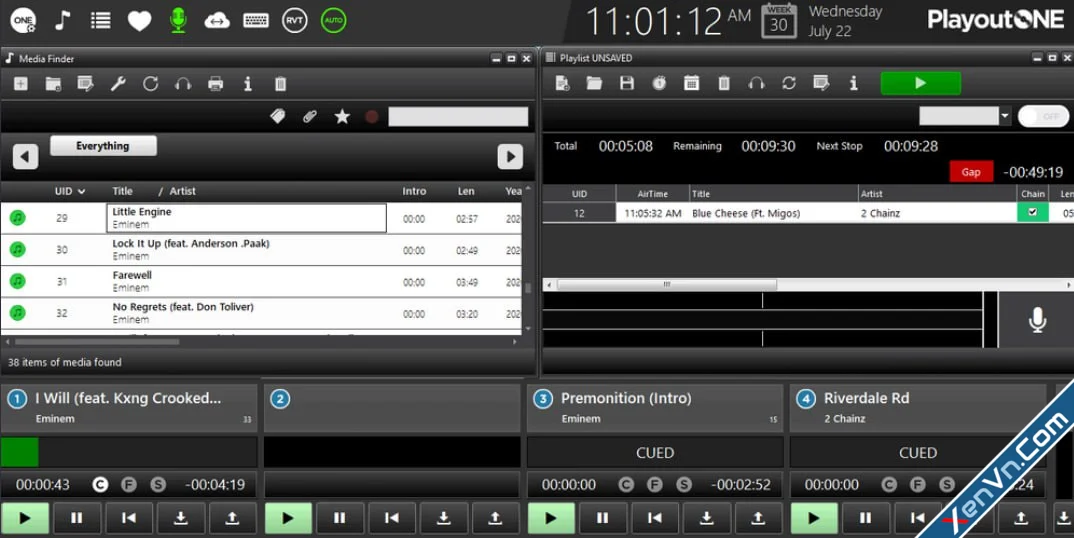The height and width of the screenshot is (538, 1074).
Task: Play deck 3 Premonition (Intro)
Action: 551,518
